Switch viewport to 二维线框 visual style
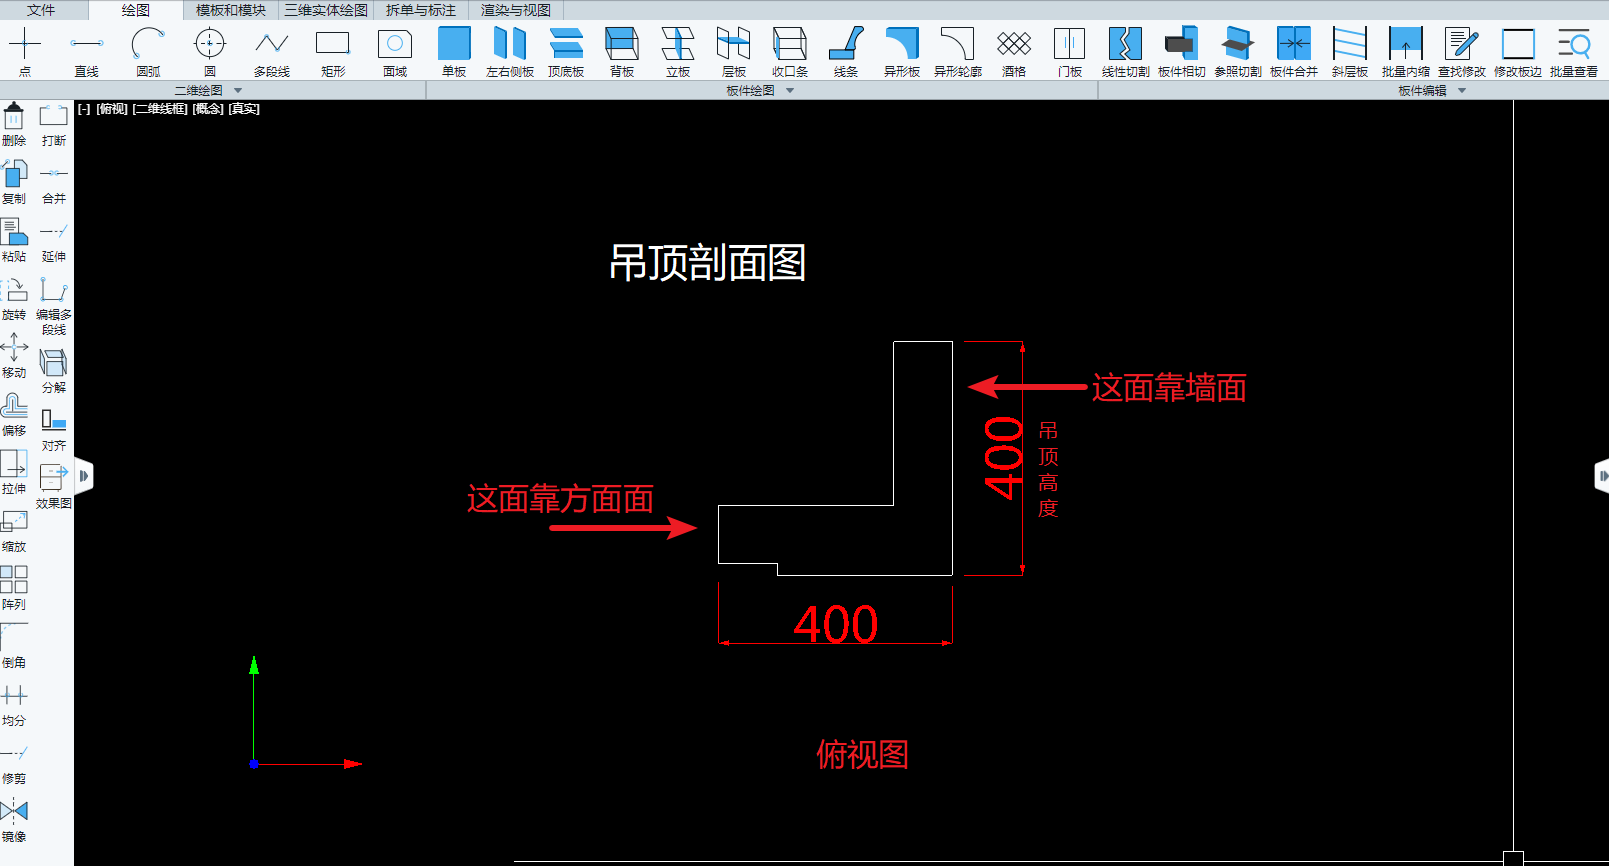 click(x=160, y=109)
